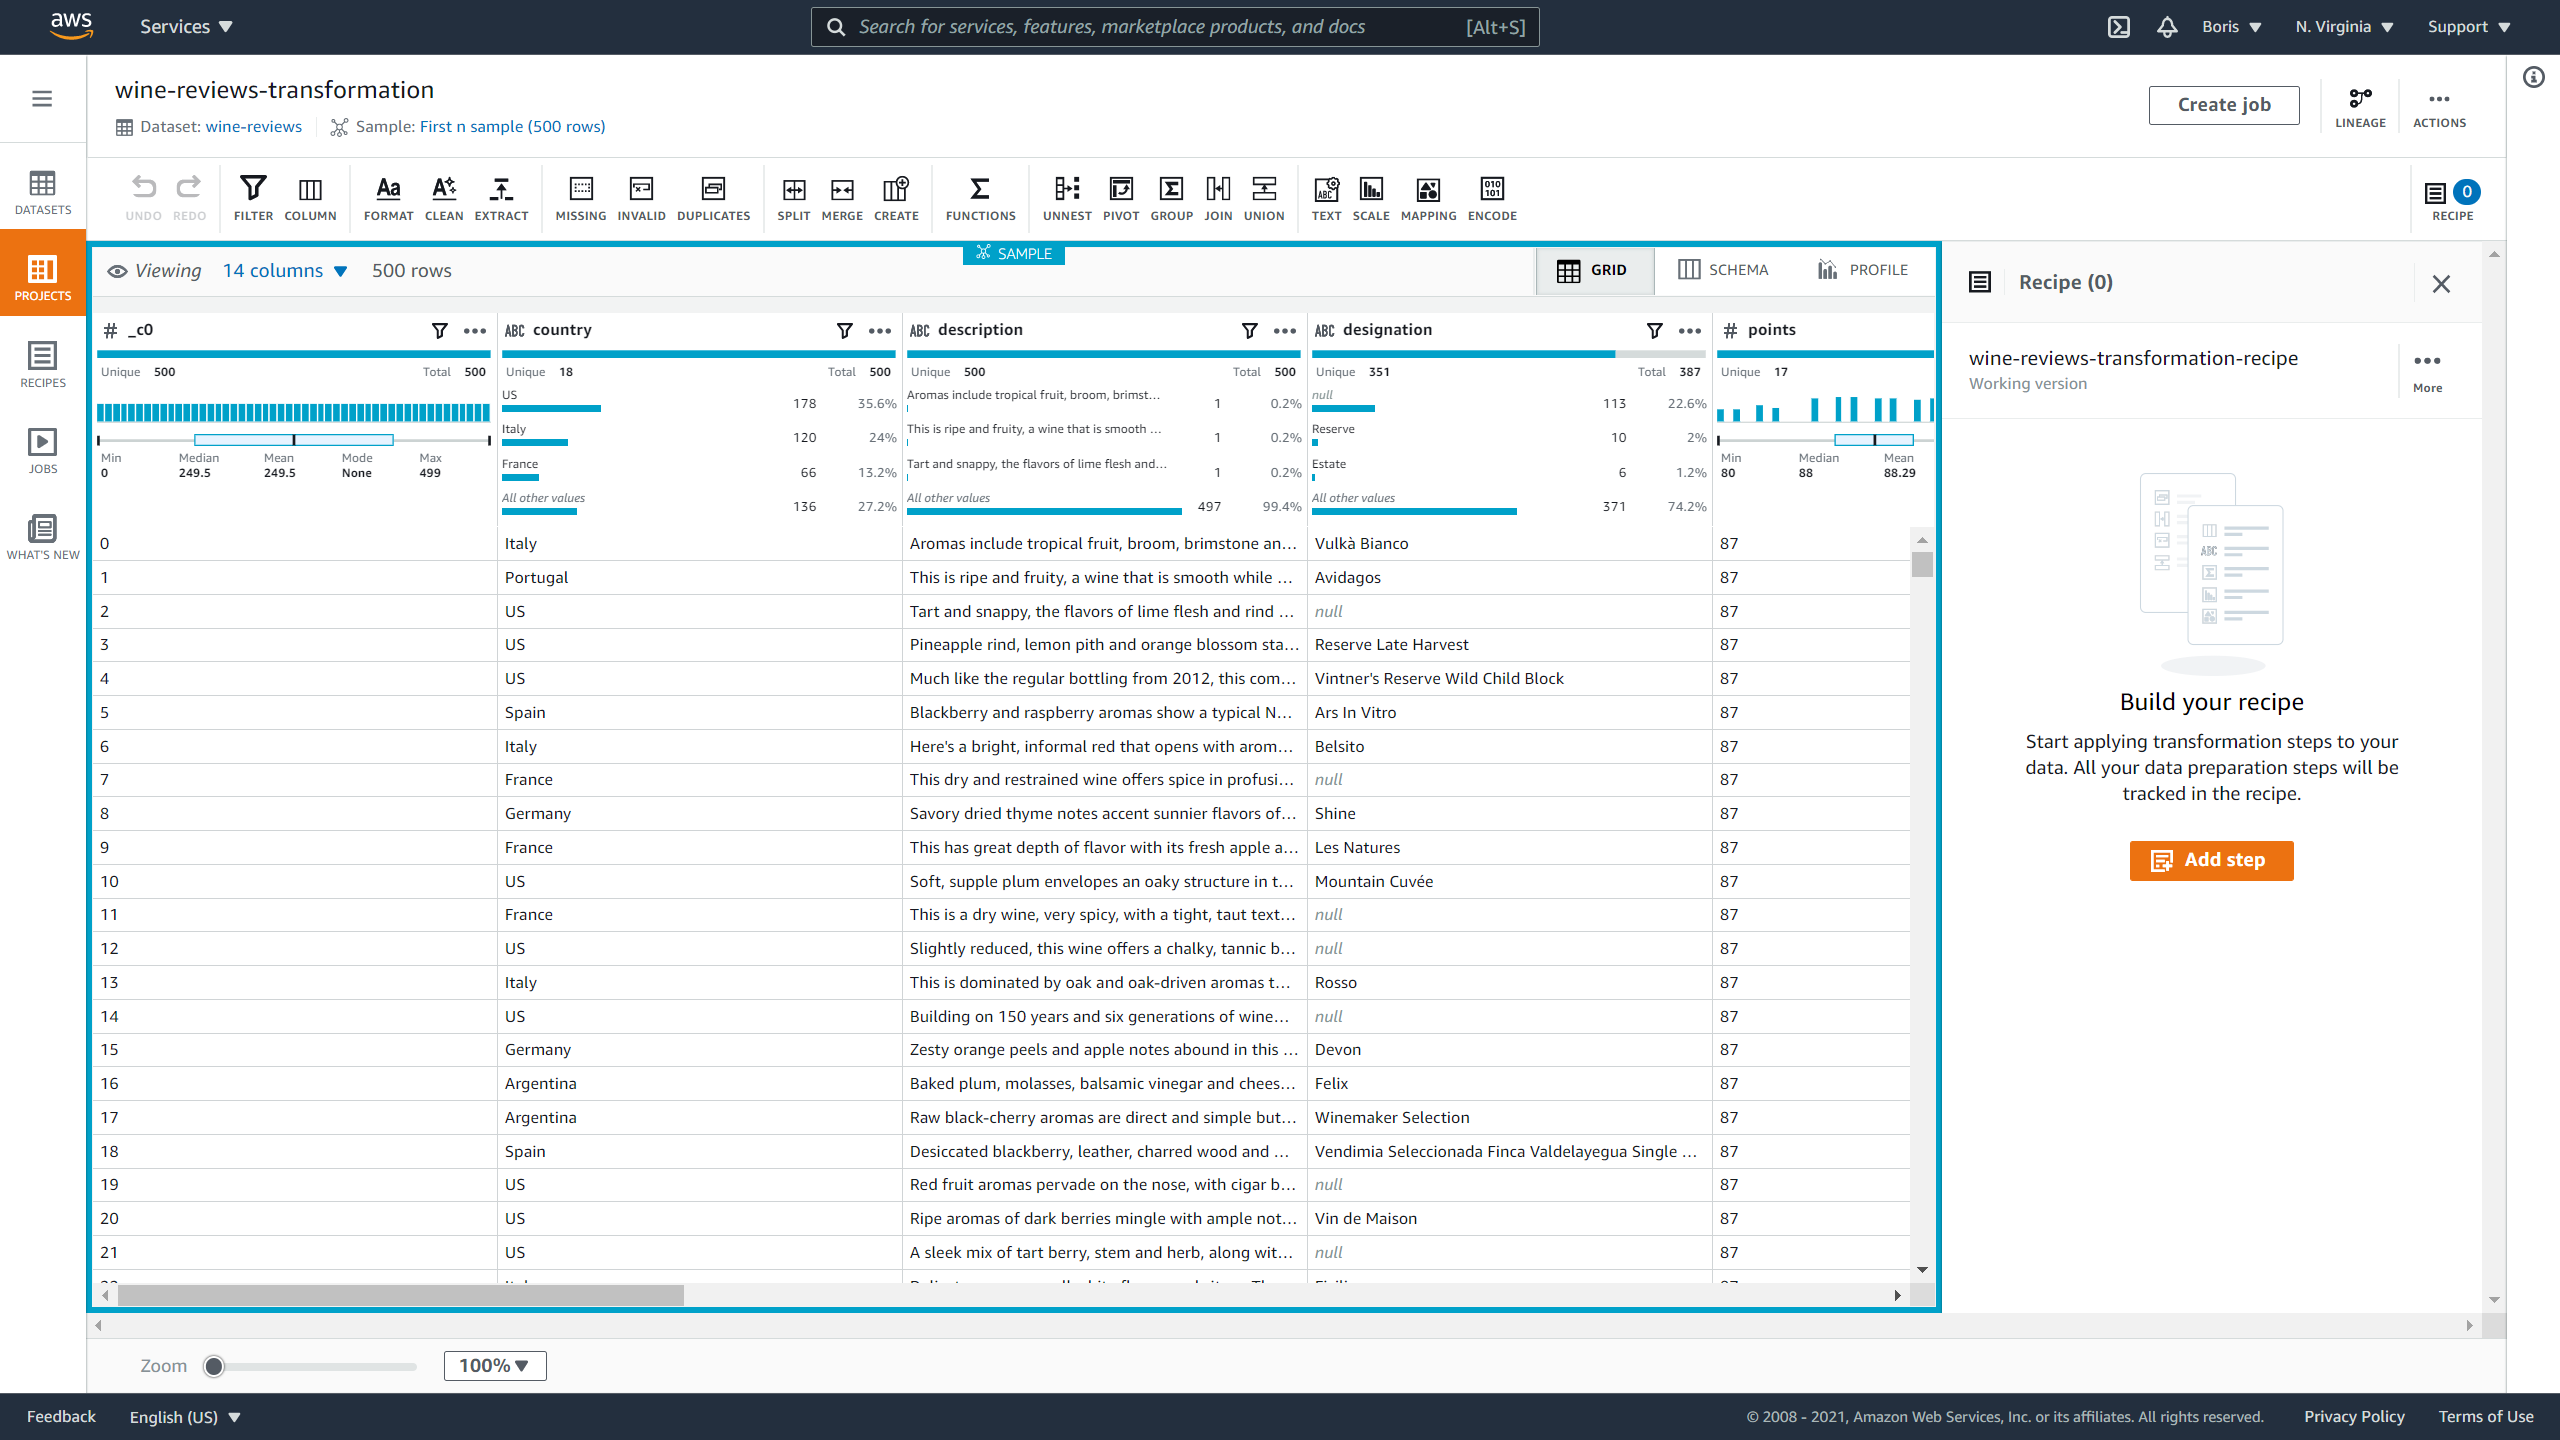The image size is (2560, 1440).
Task: Go to Datasets in sidebar
Action: (x=43, y=193)
